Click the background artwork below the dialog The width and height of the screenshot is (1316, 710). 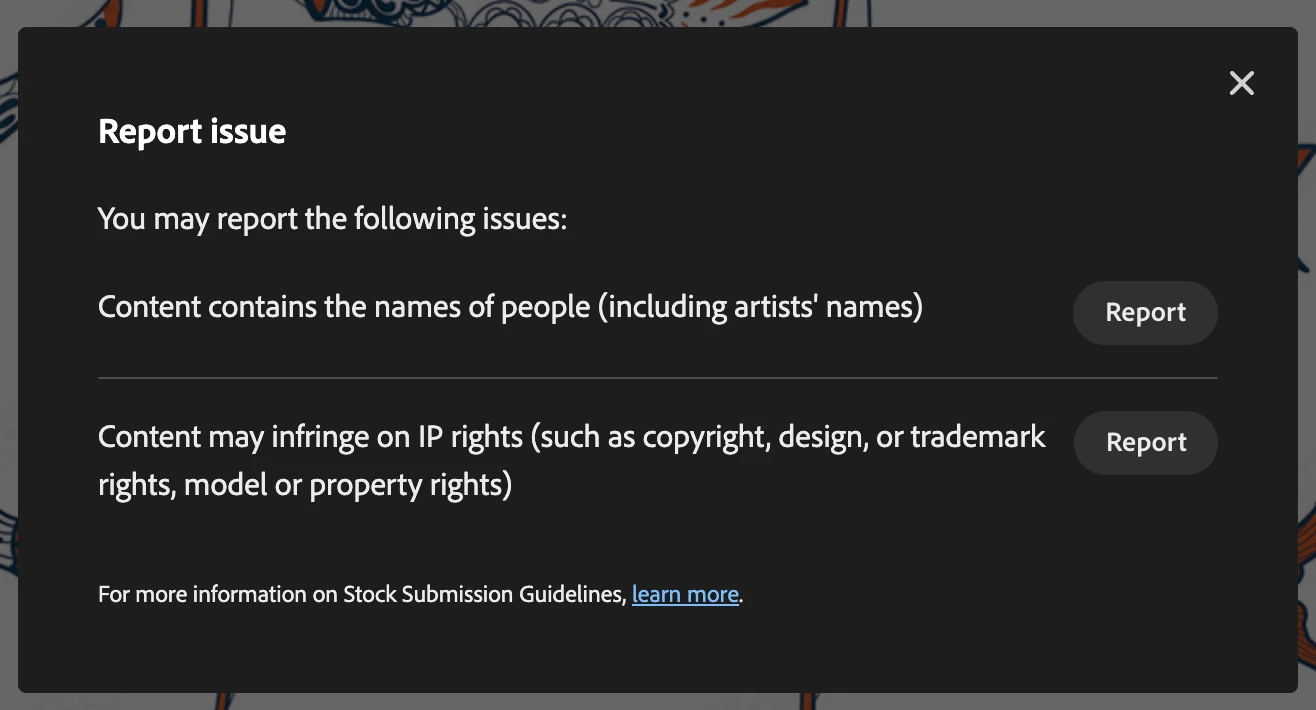pos(657,701)
